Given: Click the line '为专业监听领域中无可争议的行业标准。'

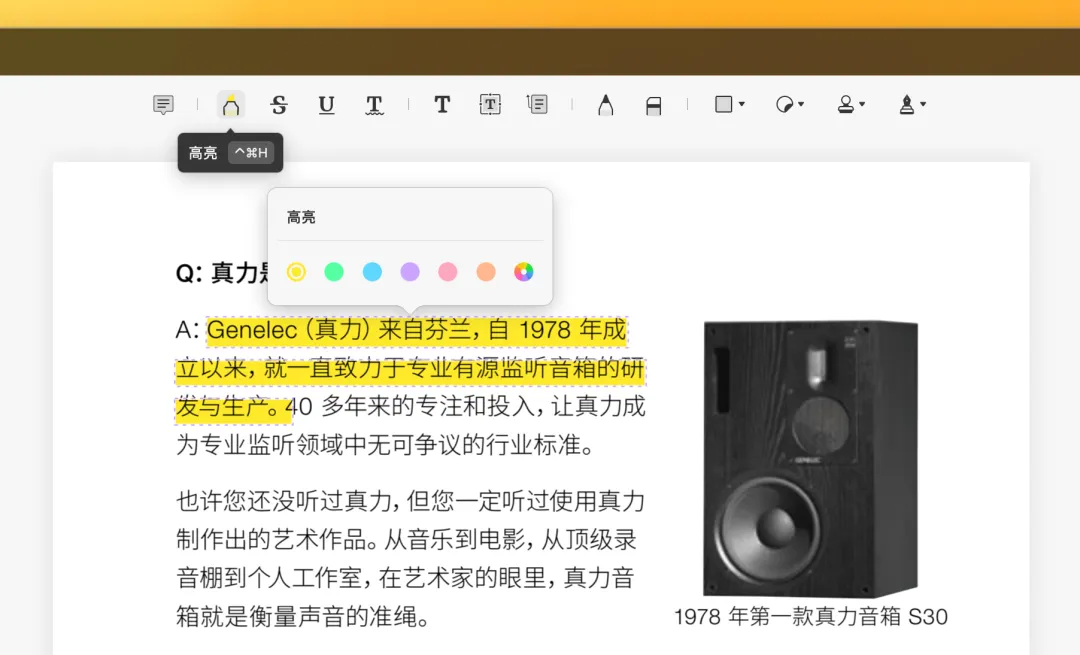Looking at the screenshot, I should click(386, 445).
